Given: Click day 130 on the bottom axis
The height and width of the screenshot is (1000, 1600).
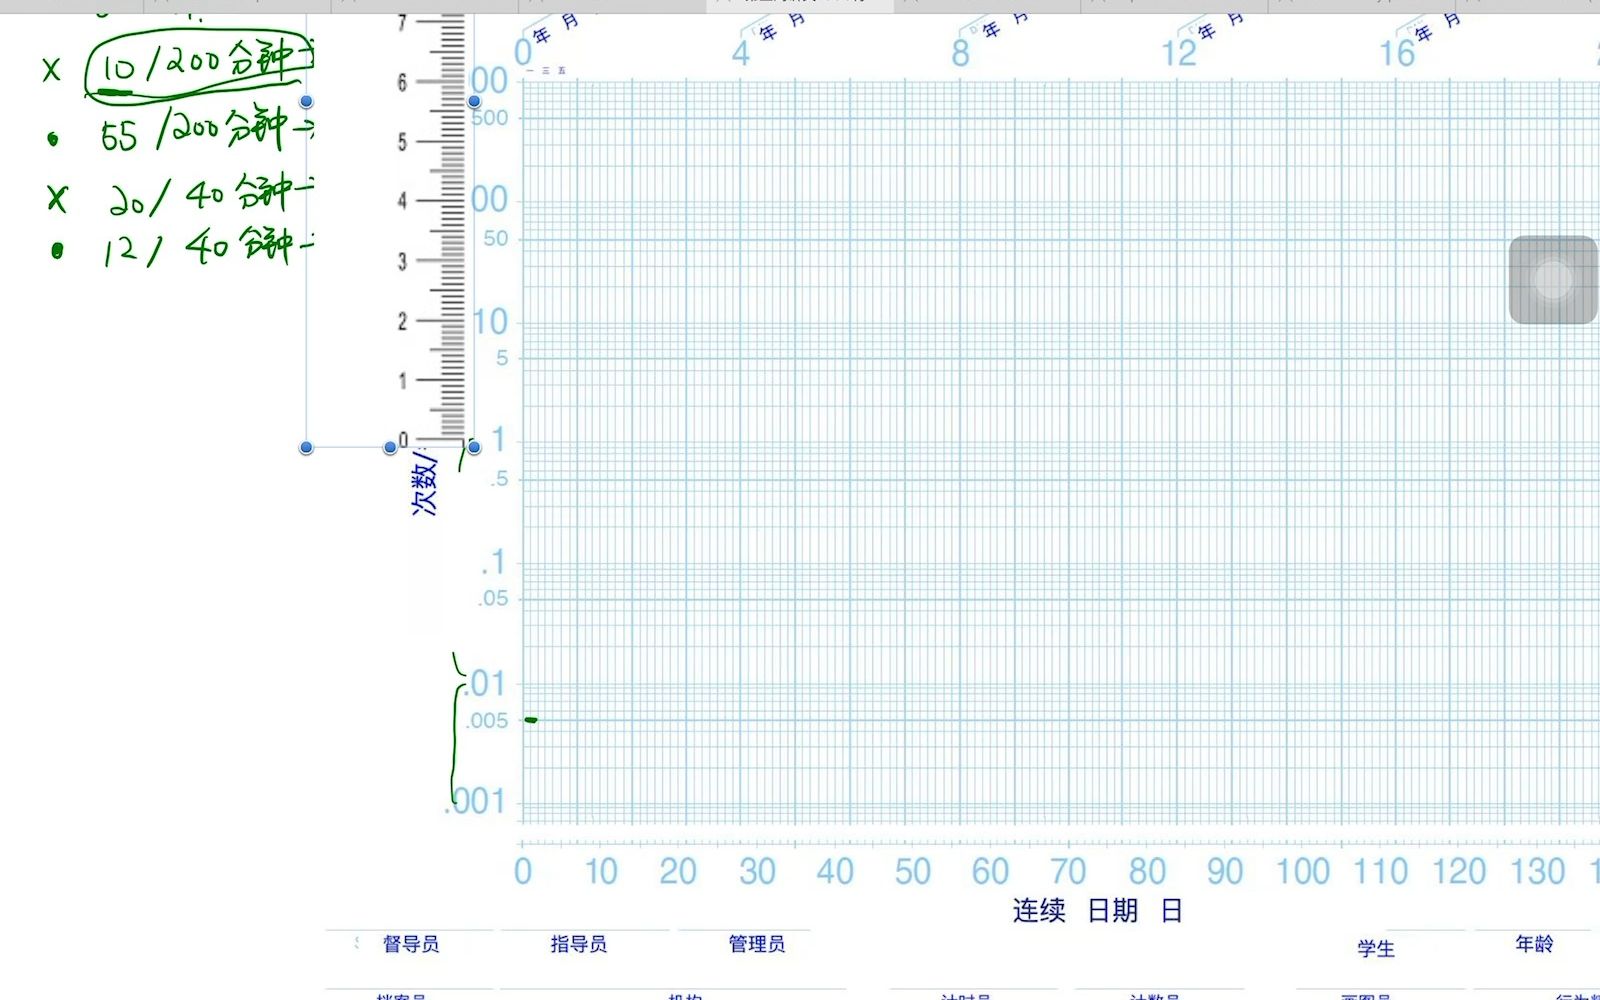Looking at the screenshot, I should pos(1537,872).
